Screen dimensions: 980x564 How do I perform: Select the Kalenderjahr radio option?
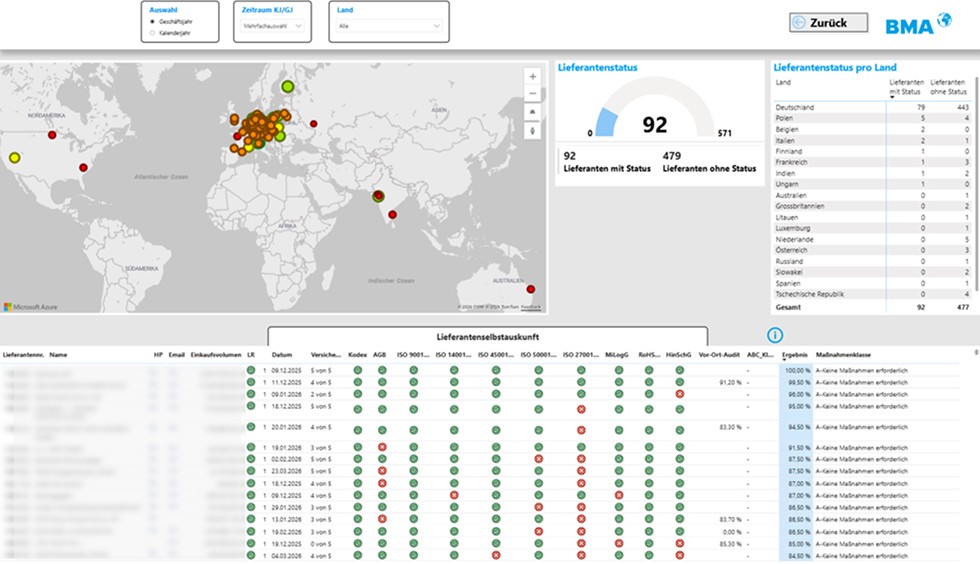click(152, 33)
